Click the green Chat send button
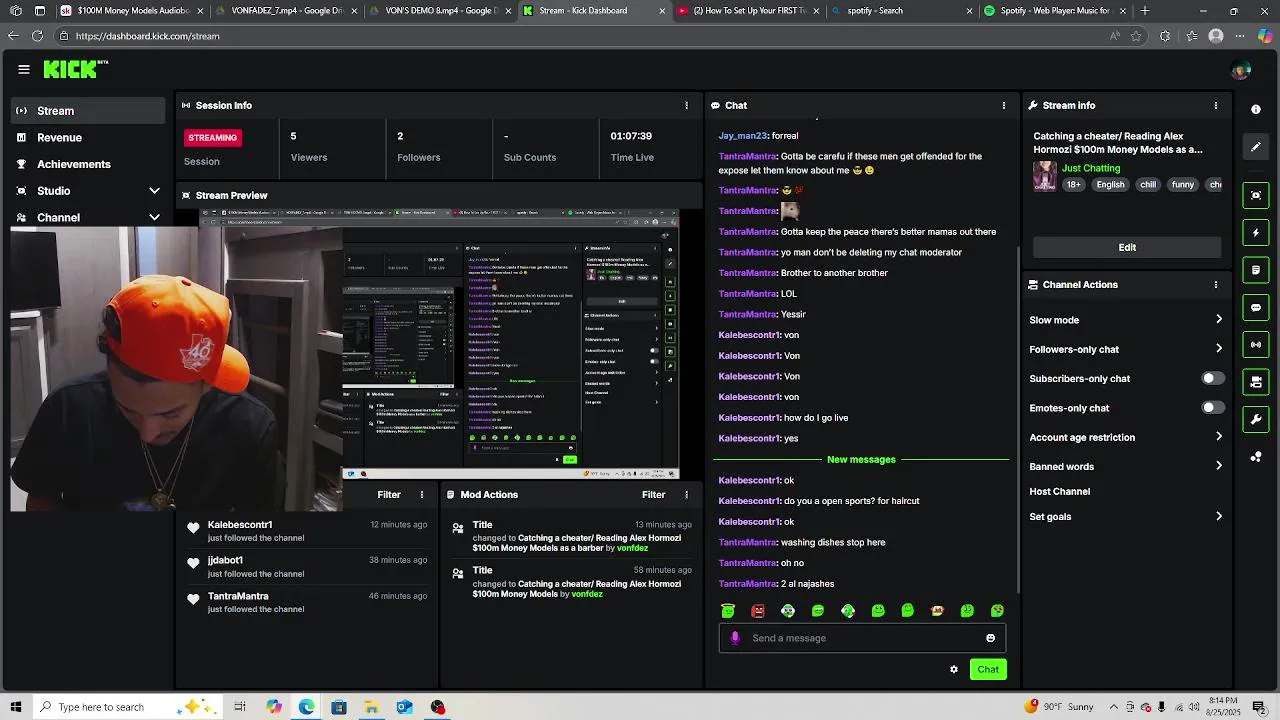Screen dimensions: 1280x720 (988, 669)
